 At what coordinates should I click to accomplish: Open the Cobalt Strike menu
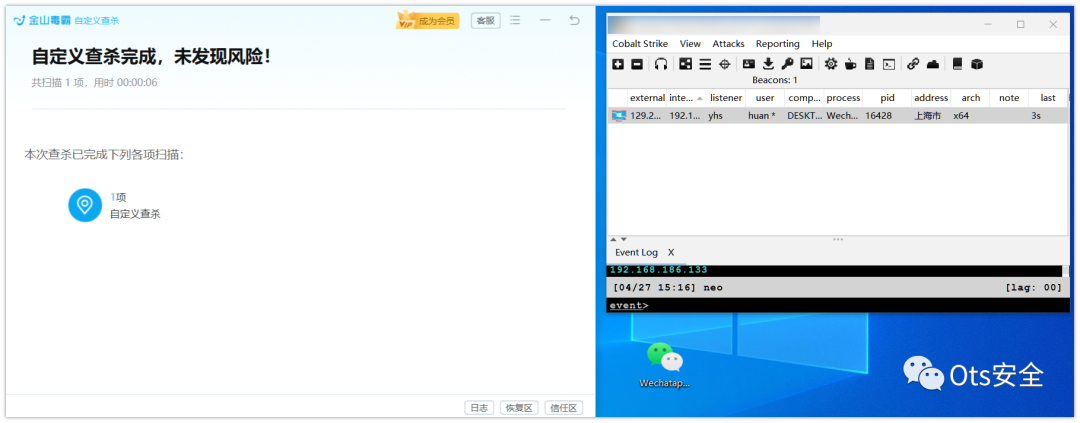click(640, 43)
